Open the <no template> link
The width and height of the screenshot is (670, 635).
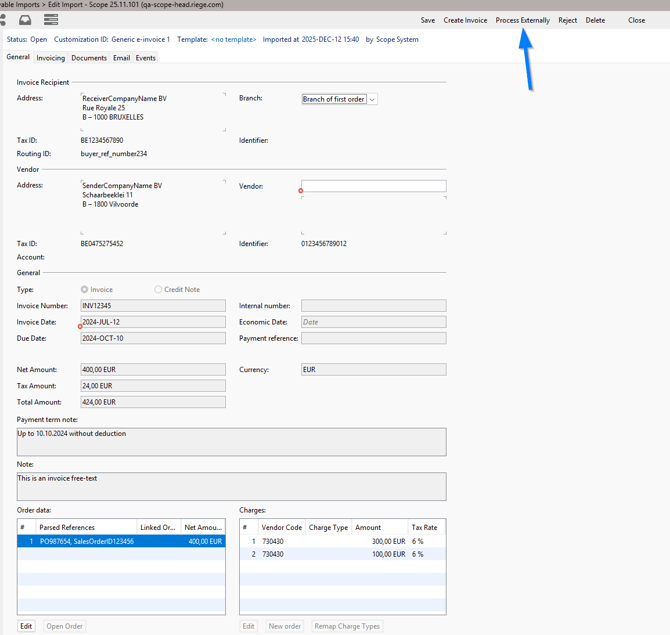click(233, 40)
